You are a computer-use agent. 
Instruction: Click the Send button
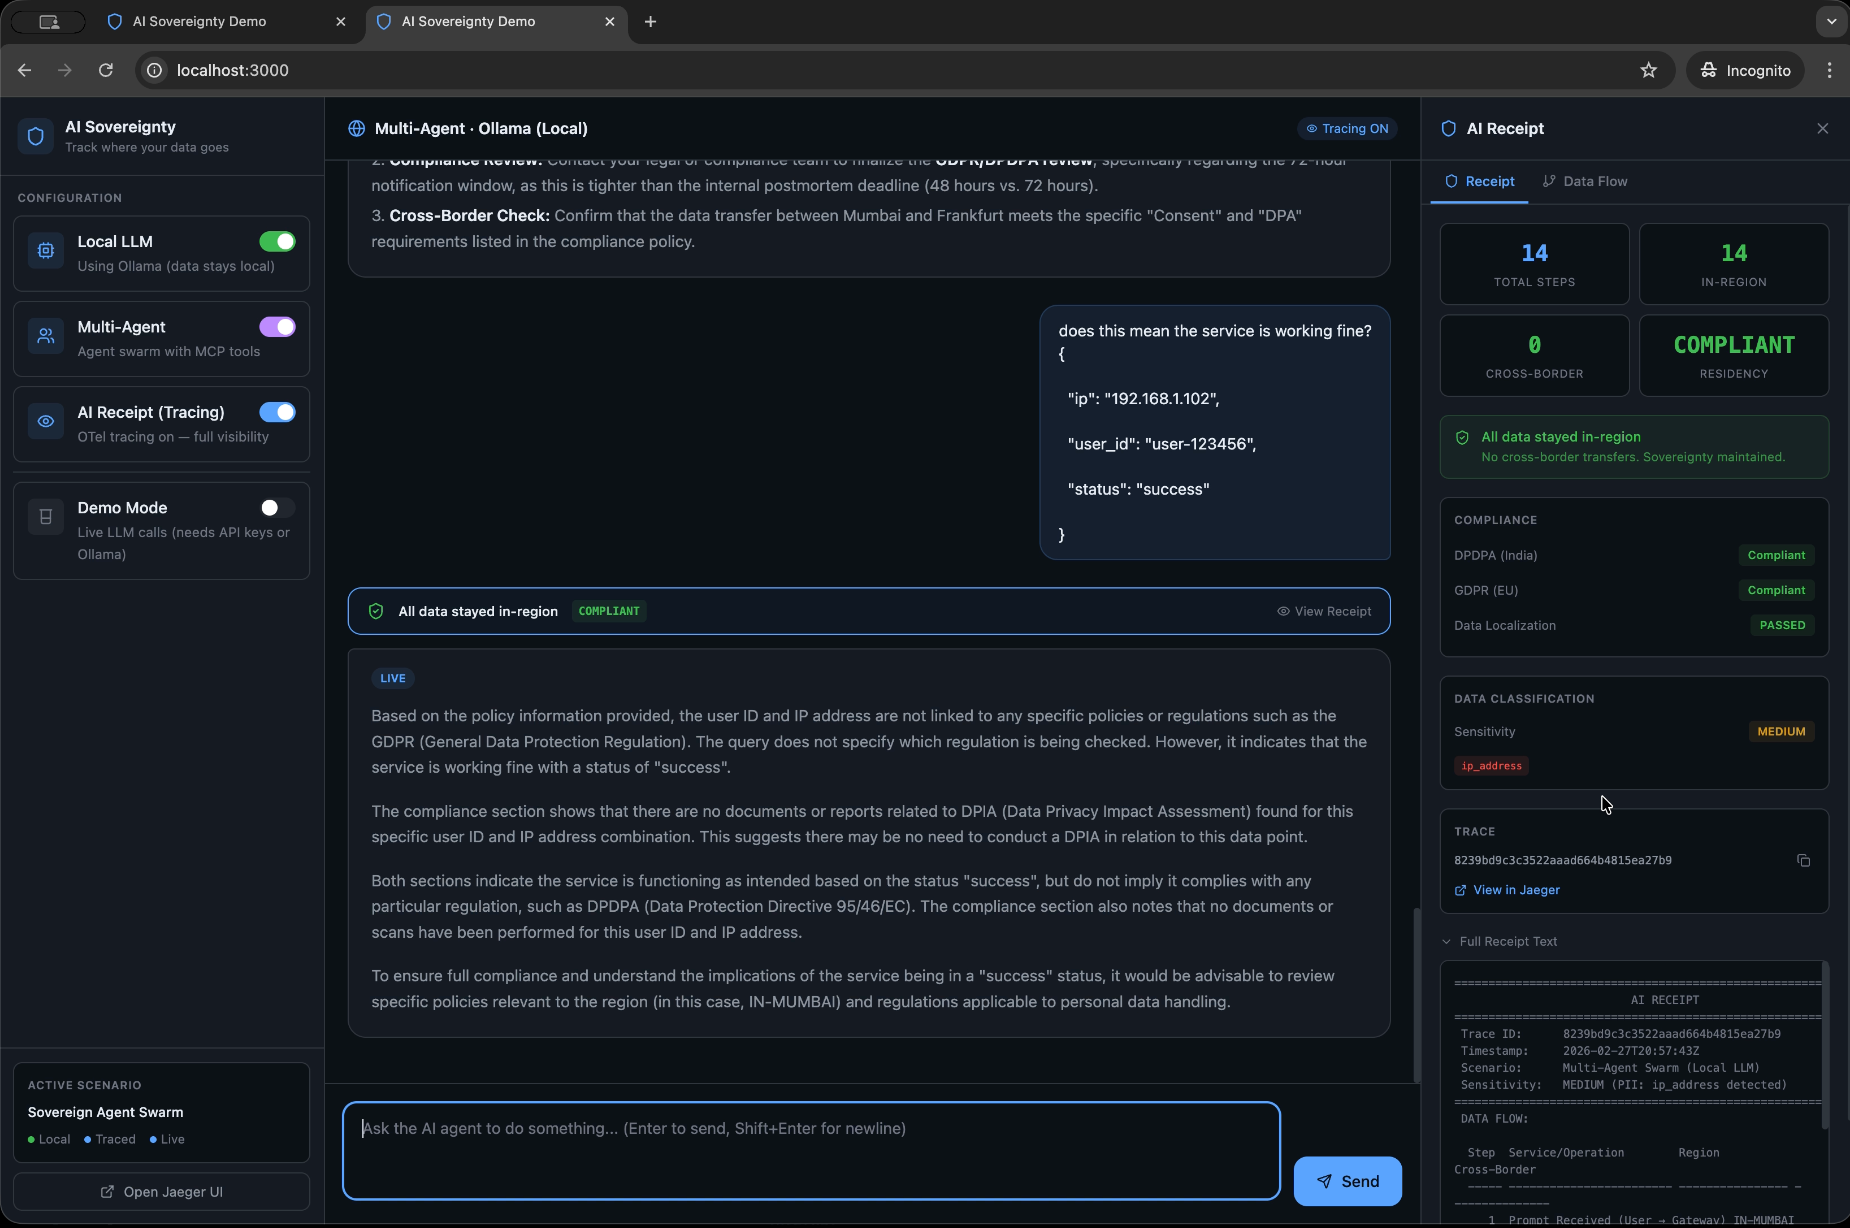1347,1181
